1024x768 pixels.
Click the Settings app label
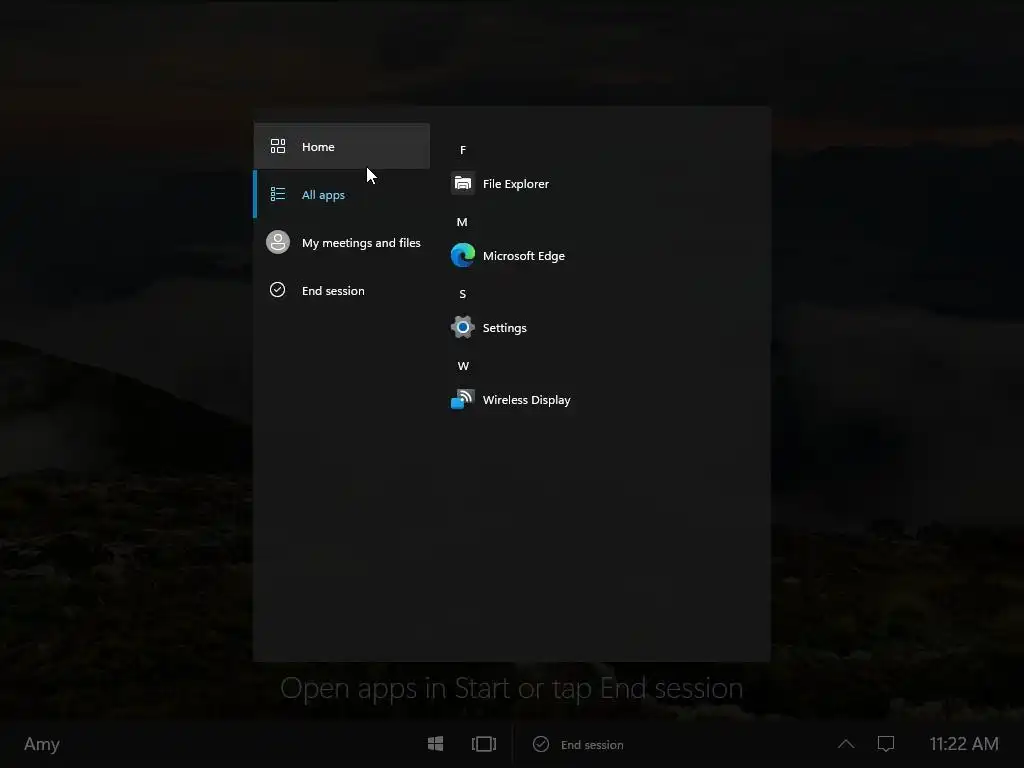click(x=504, y=328)
